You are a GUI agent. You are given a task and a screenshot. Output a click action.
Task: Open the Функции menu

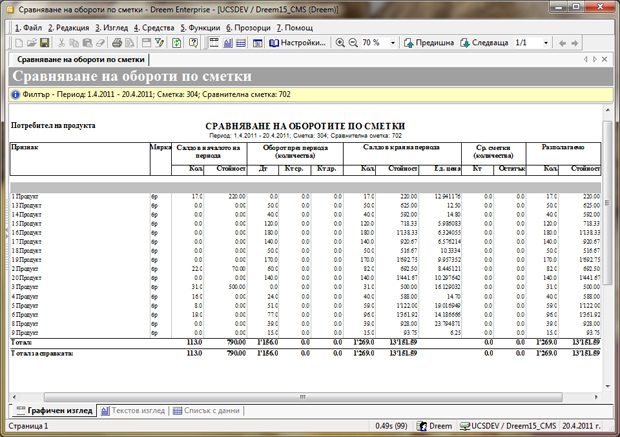coord(200,28)
